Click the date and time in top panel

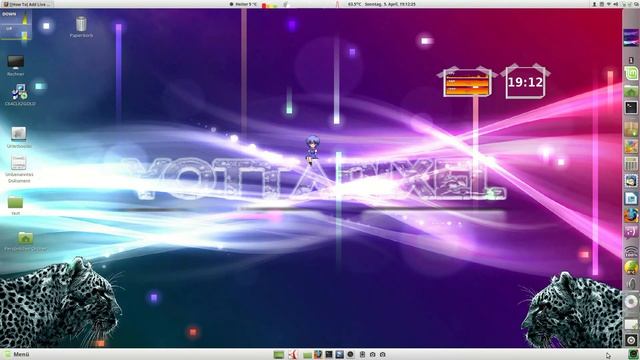(x=390, y=4)
